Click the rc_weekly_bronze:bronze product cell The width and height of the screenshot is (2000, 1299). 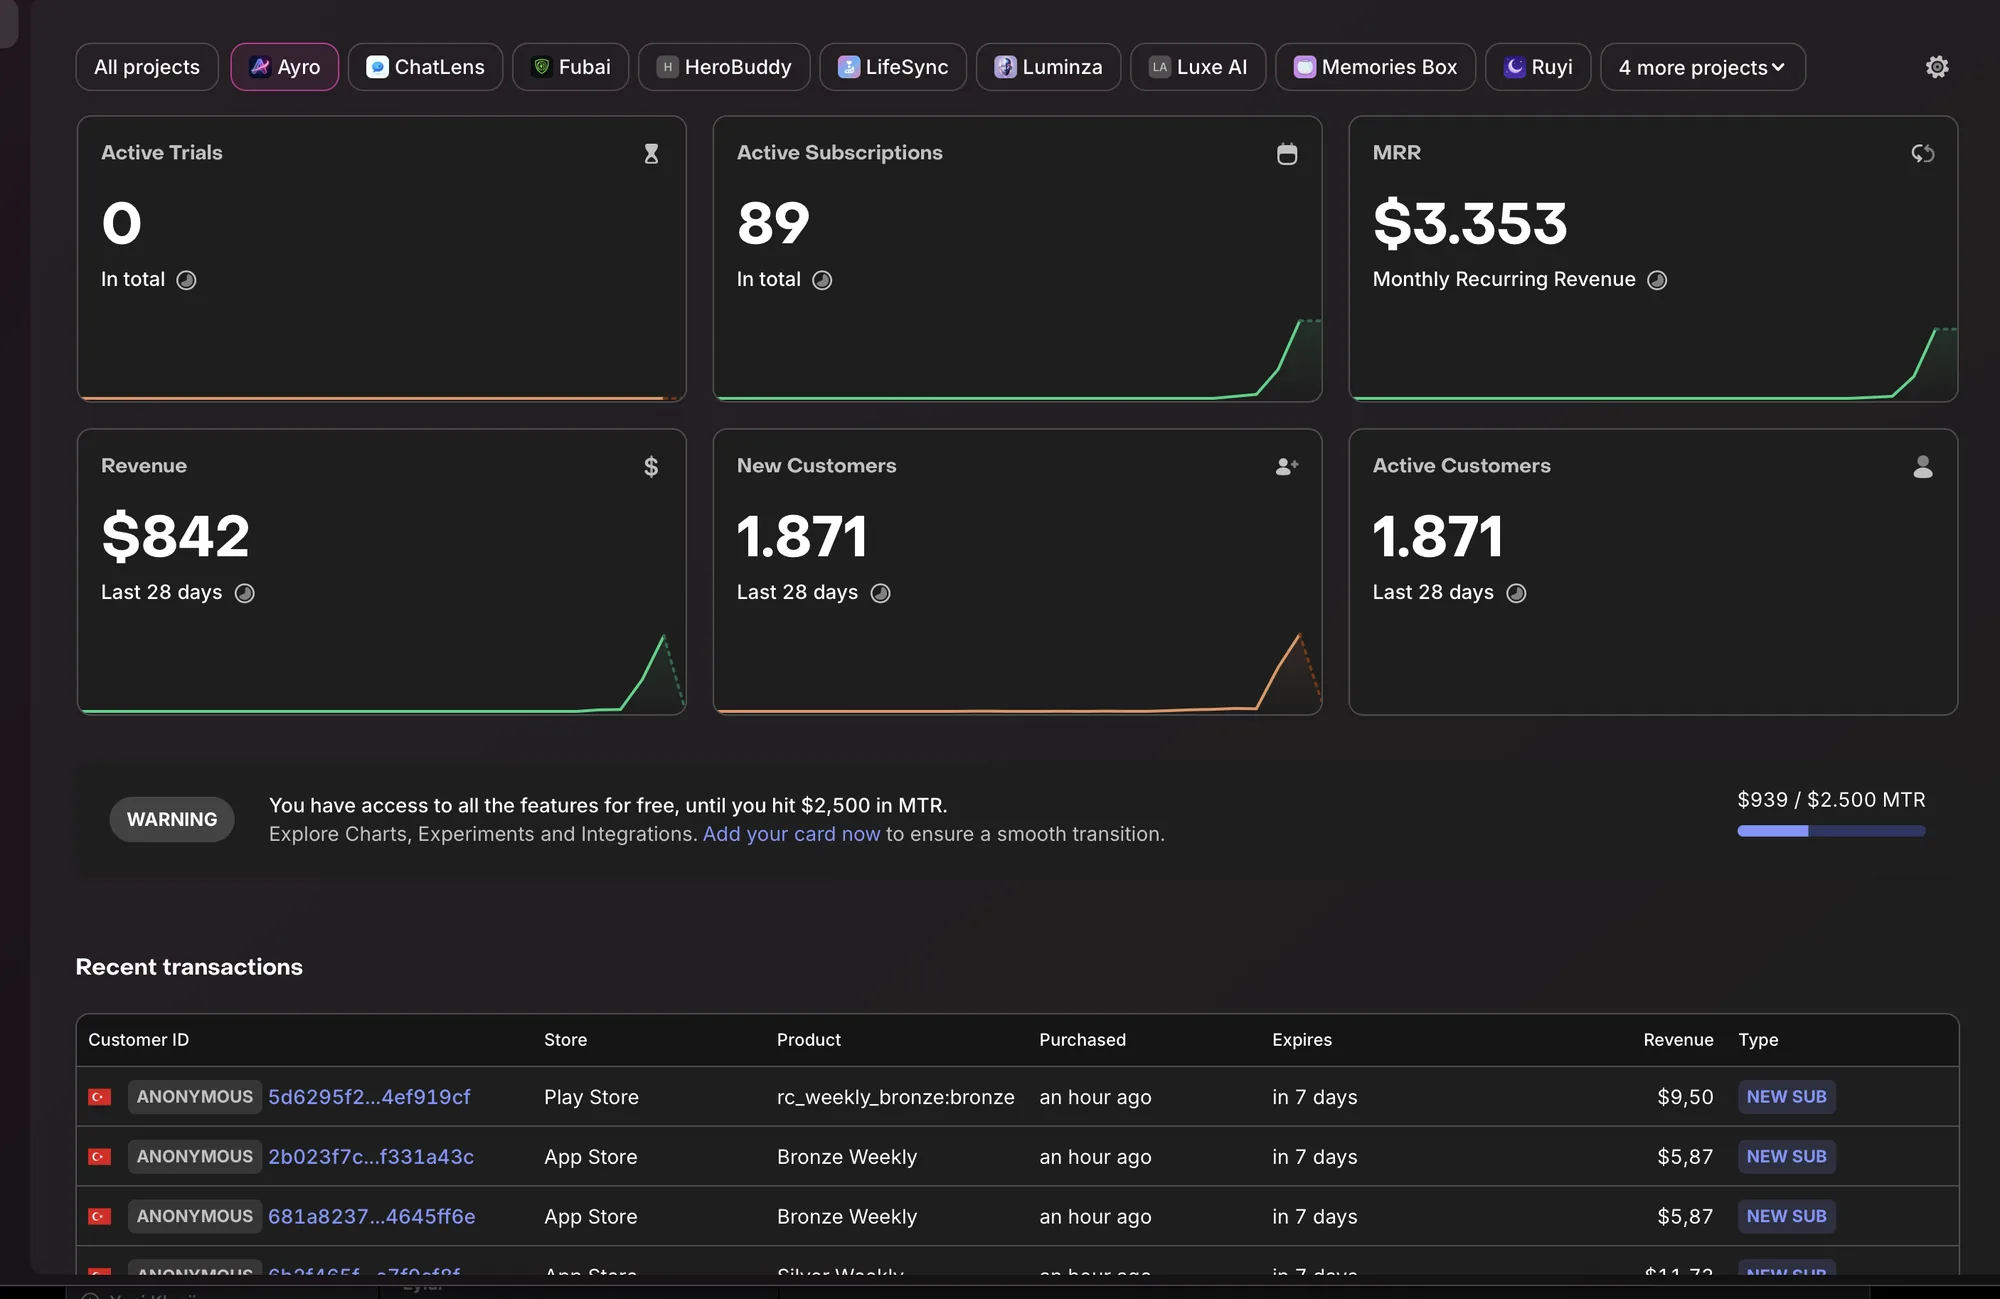pos(895,1097)
